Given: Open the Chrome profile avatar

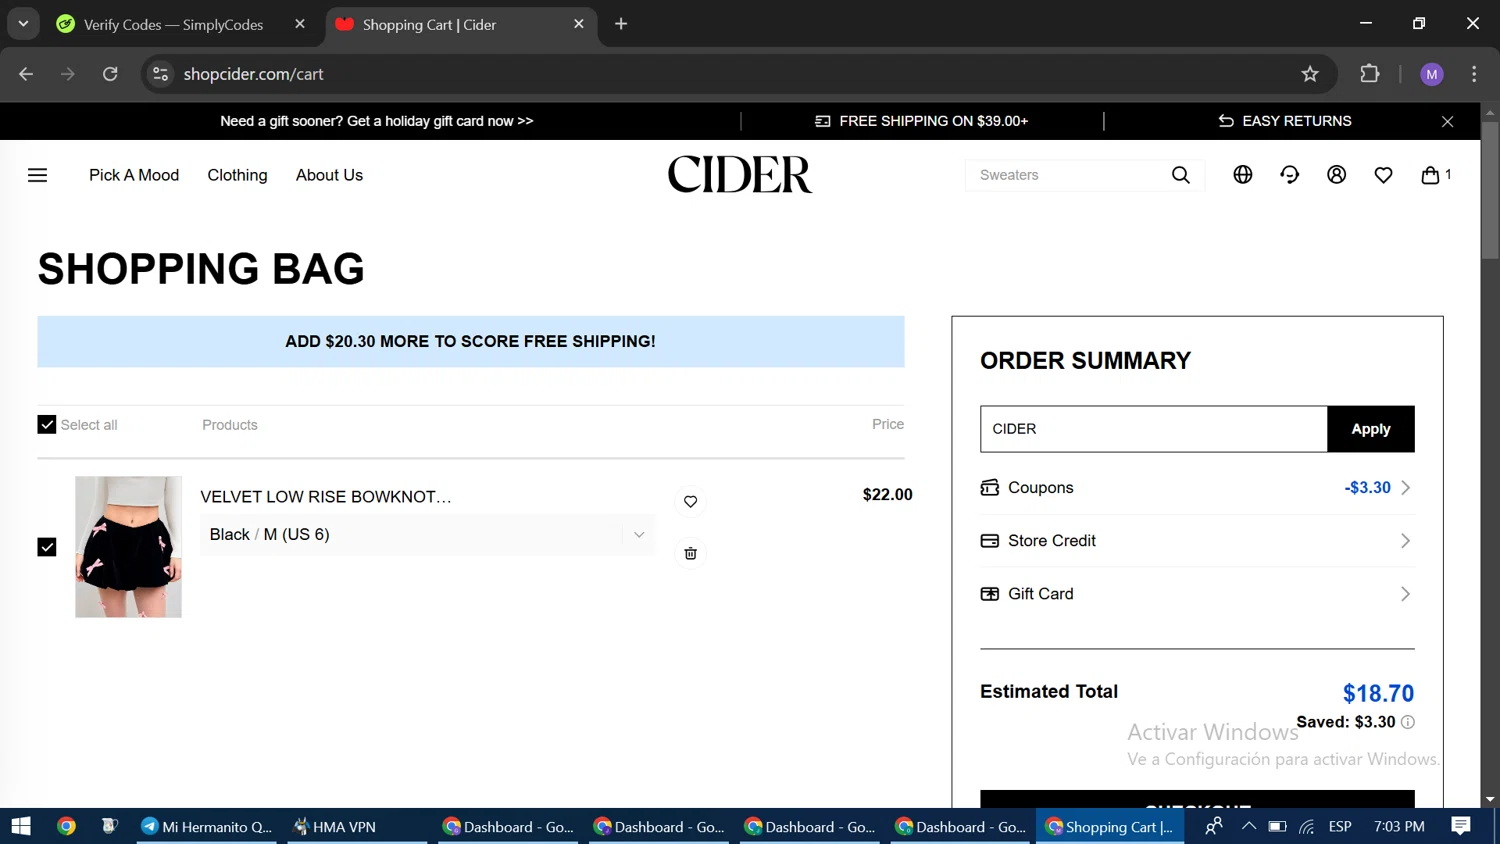Looking at the screenshot, I should [1432, 74].
